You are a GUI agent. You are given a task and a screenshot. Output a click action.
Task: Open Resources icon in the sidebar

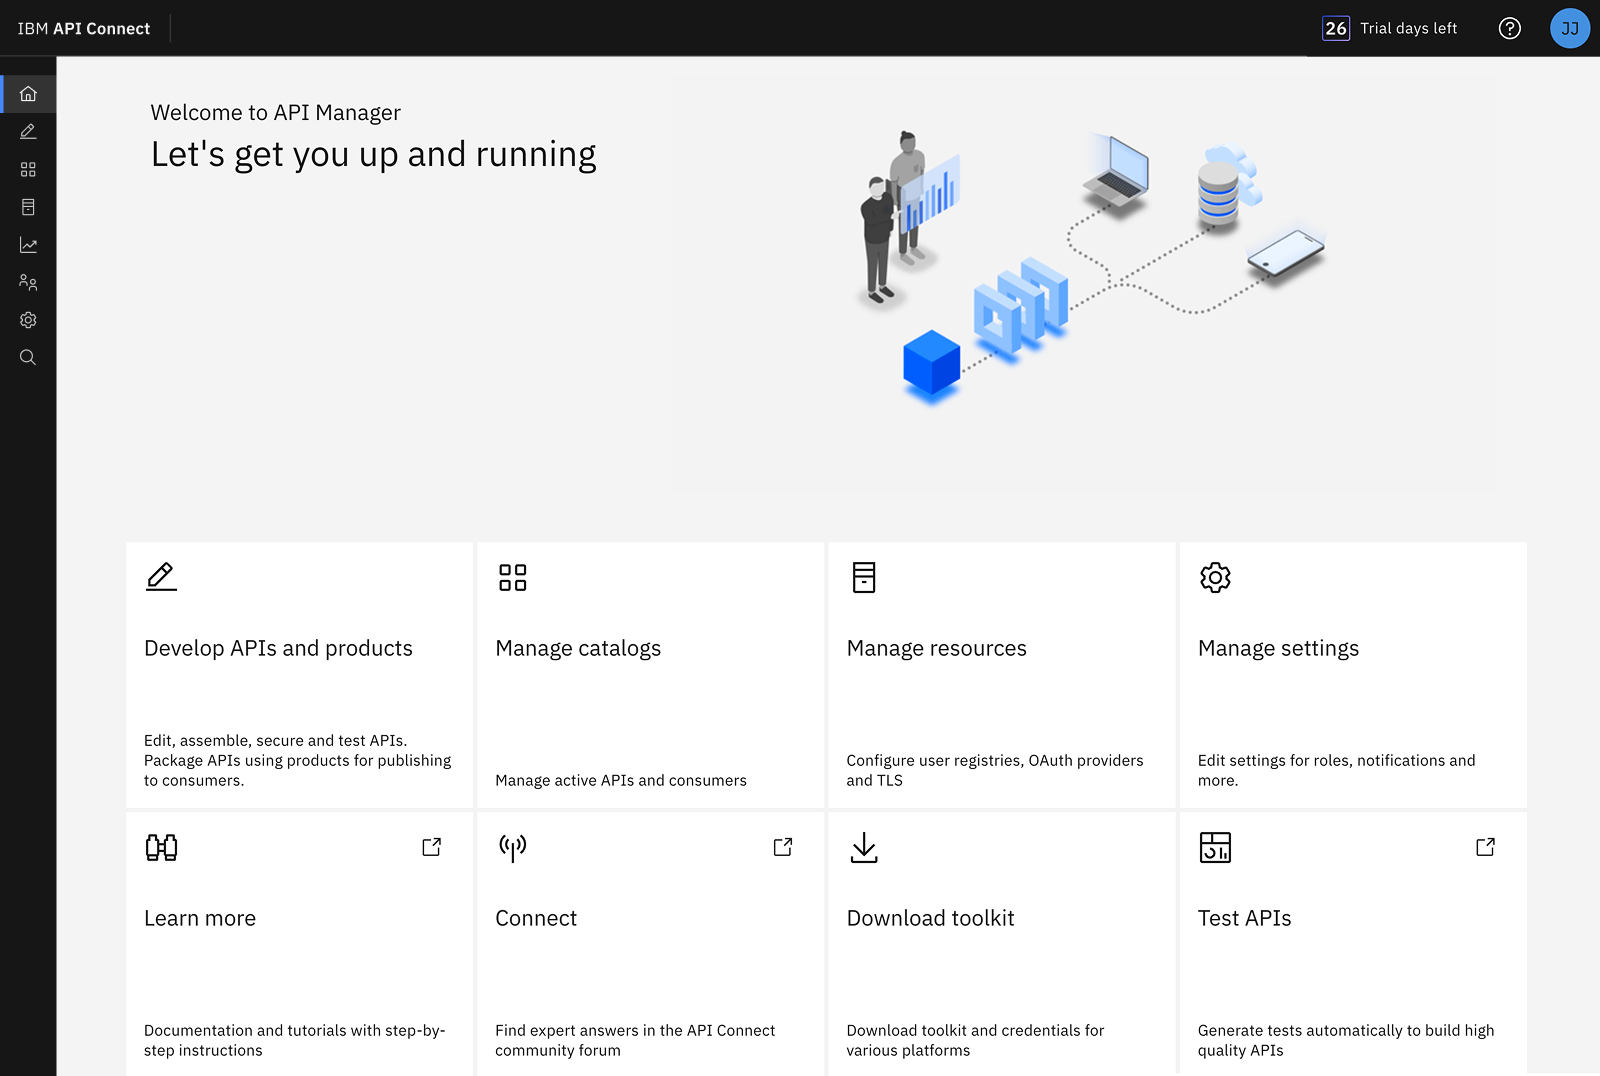[x=28, y=207]
